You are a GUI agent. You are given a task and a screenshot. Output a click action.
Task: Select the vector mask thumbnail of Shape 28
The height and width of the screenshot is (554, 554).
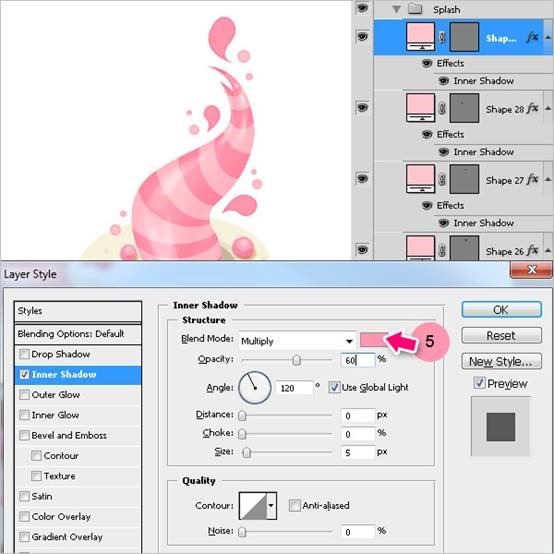click(464, 108)
